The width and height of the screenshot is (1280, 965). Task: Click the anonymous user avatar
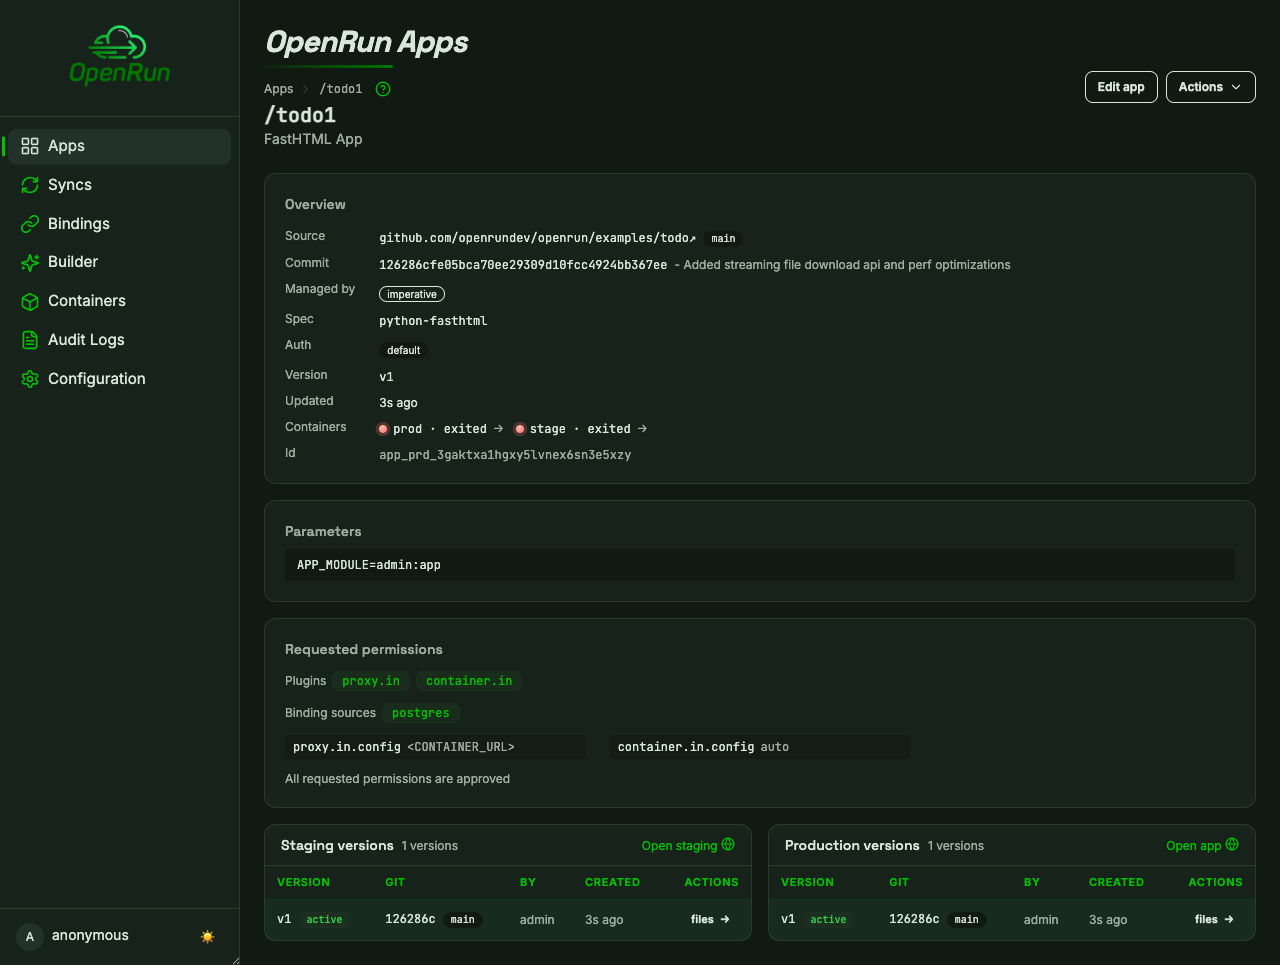30,936
